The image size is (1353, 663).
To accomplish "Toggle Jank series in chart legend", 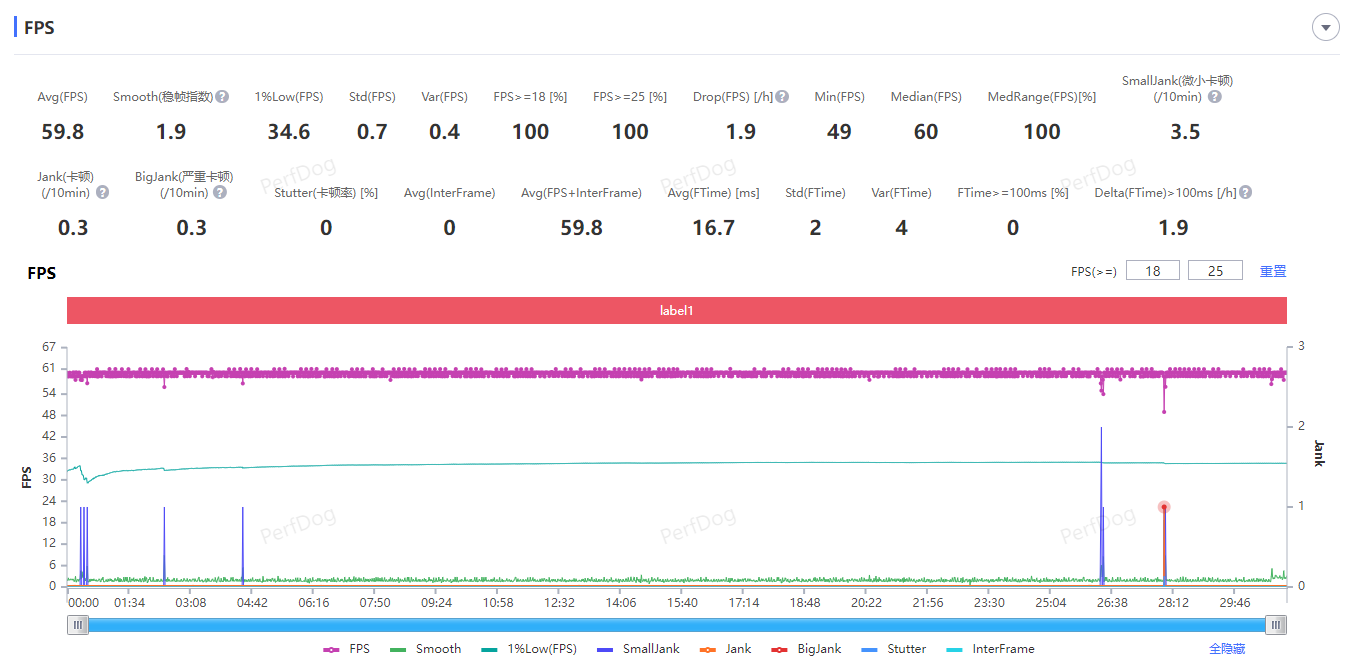I will [x=726, y=649].
